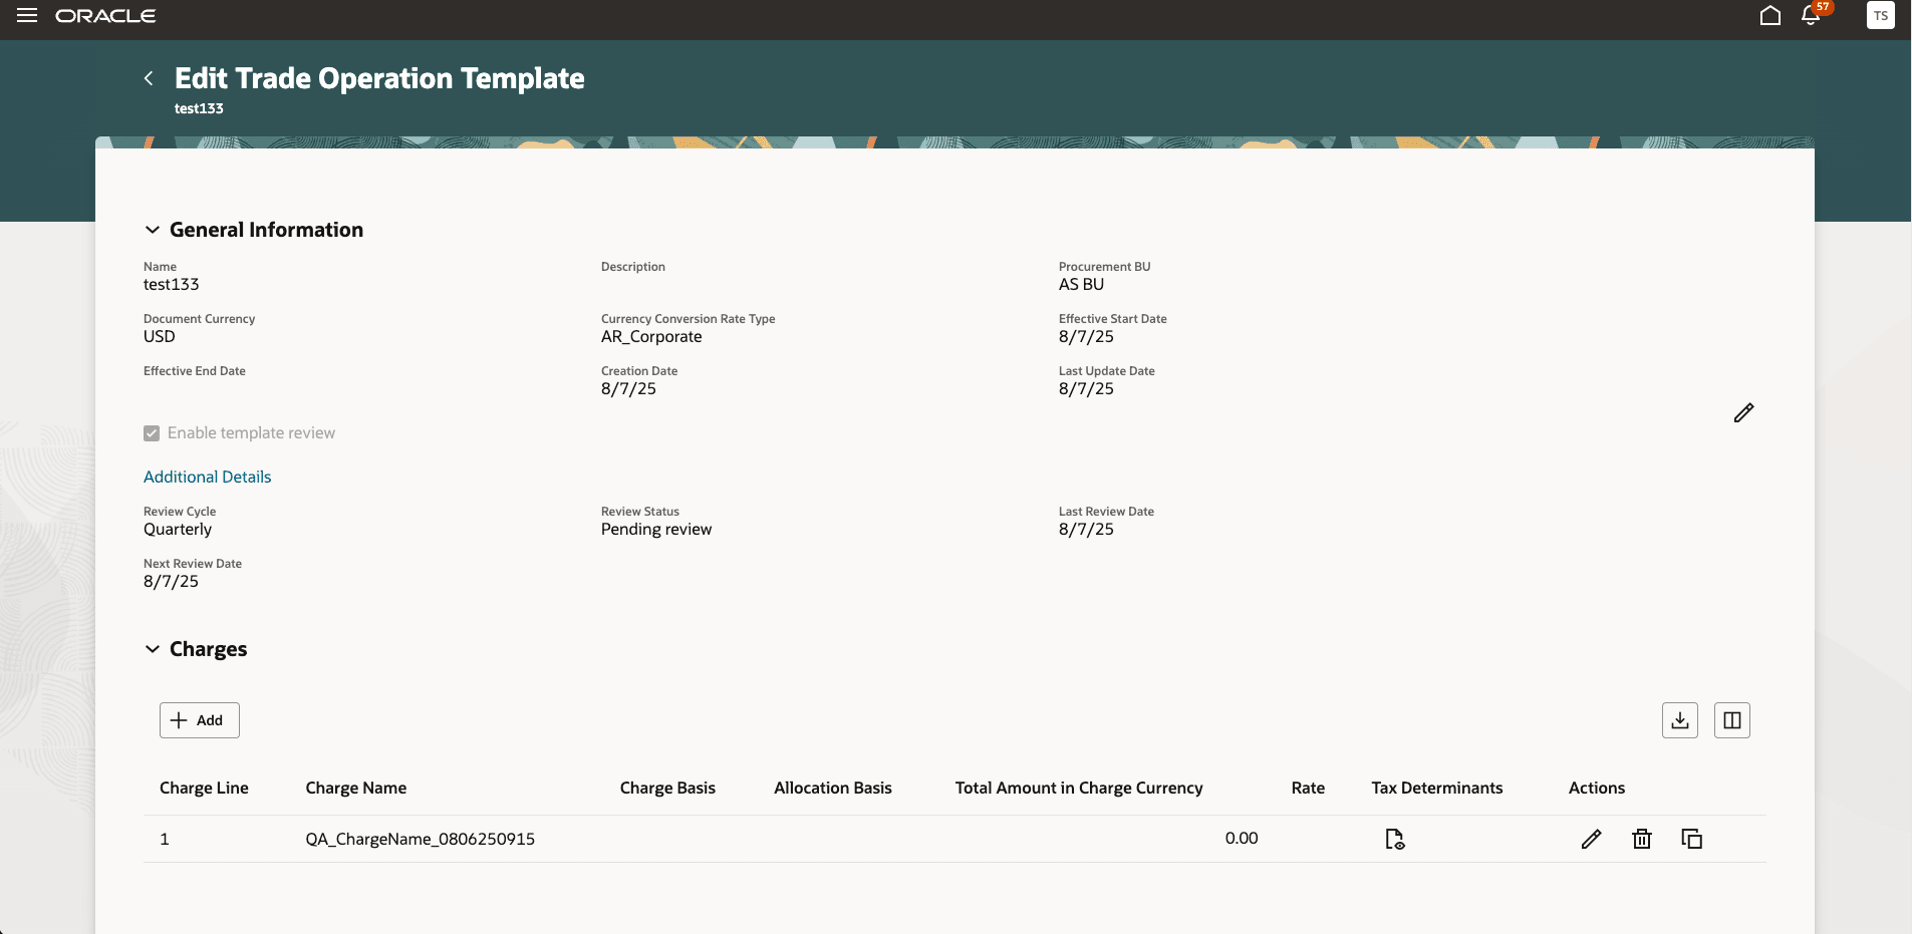The height and width of the screenshot is (934, 1912).
Task: Open tax determinants for charge line 1
Action: 1395,839
